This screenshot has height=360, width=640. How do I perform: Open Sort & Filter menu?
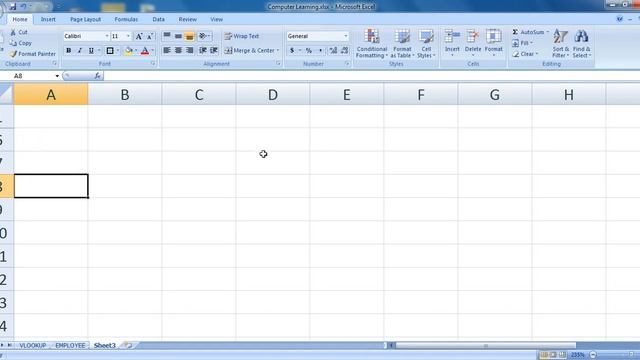pyautogui.click(x=560, y=44)
